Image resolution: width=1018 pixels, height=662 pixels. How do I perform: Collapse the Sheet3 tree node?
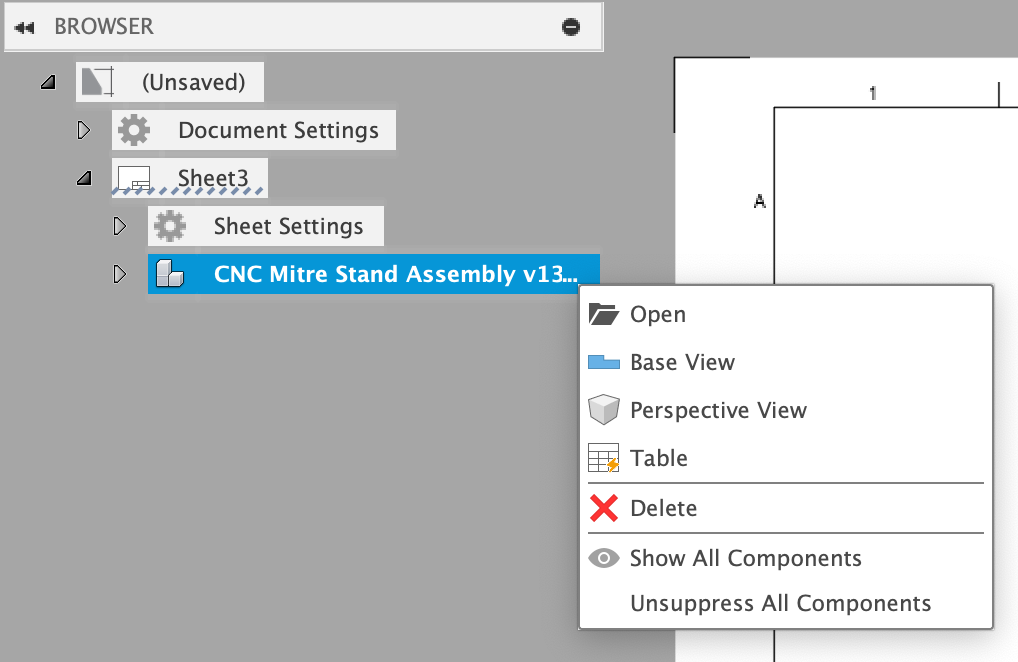coord(83,177)
